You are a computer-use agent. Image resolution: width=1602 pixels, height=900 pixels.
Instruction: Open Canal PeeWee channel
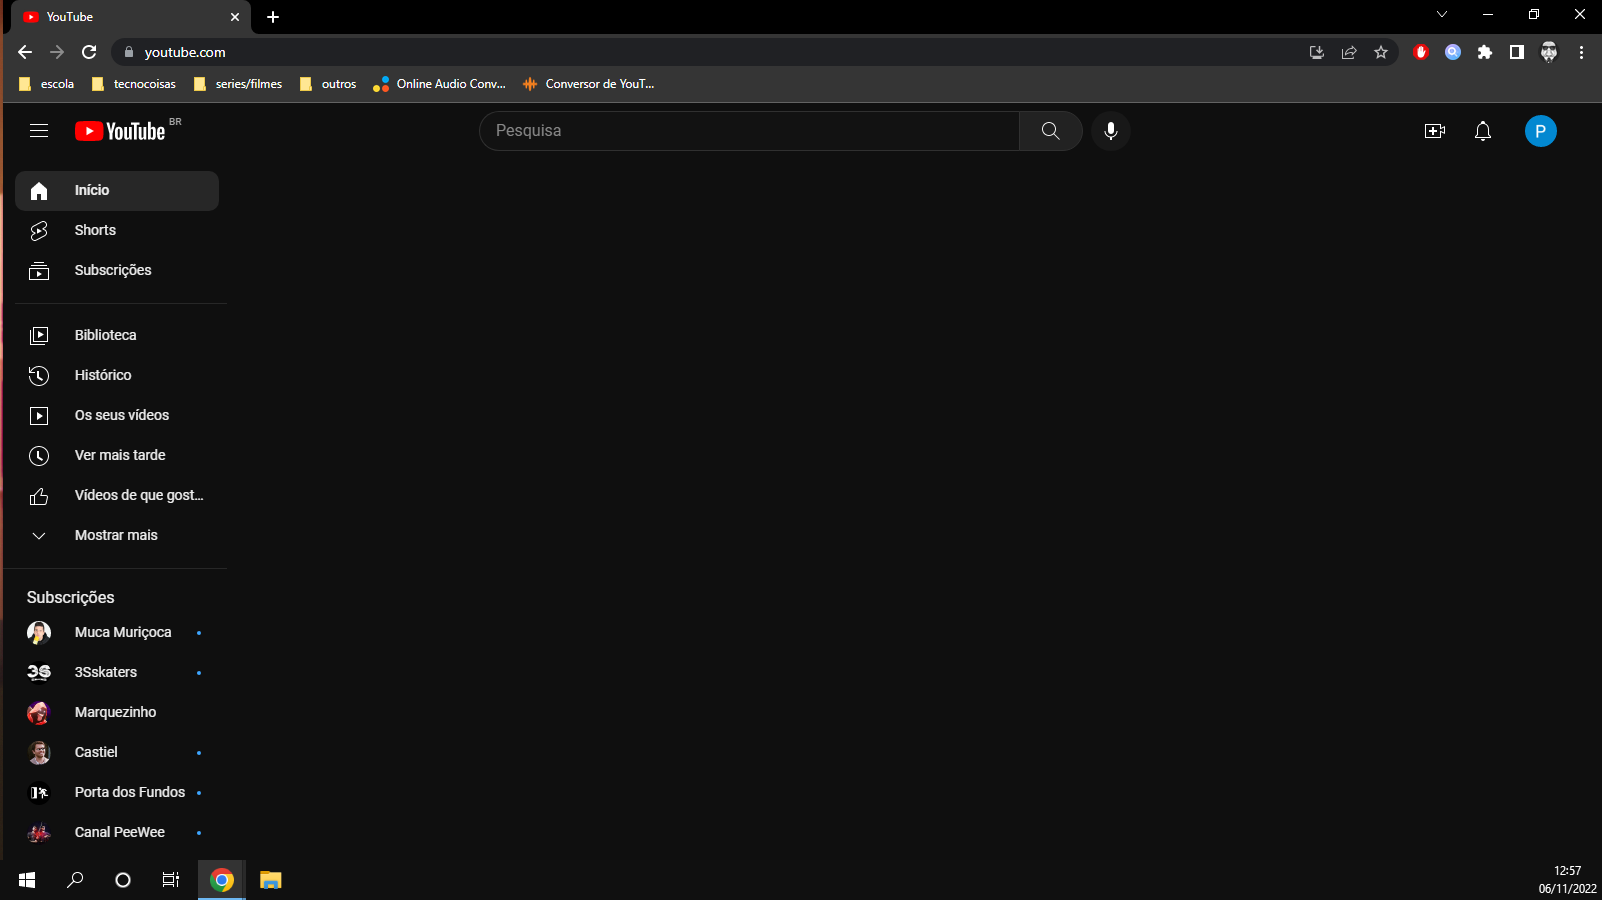117,833
